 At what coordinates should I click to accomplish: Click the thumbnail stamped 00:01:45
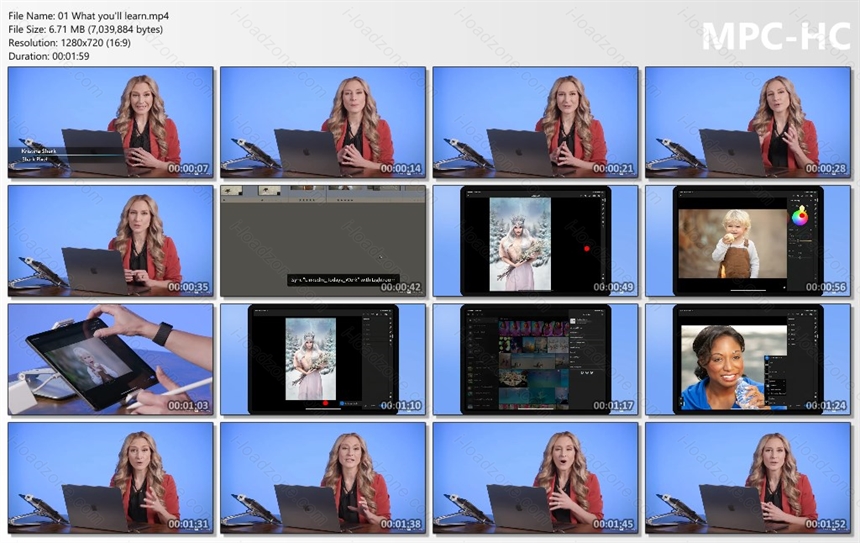click(x=535, y=478)
